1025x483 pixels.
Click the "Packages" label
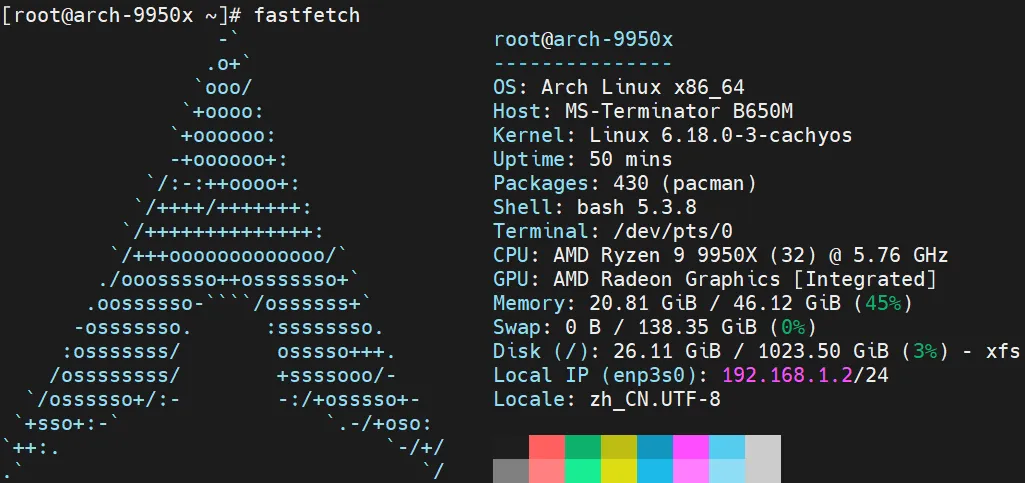click(541, 183)
